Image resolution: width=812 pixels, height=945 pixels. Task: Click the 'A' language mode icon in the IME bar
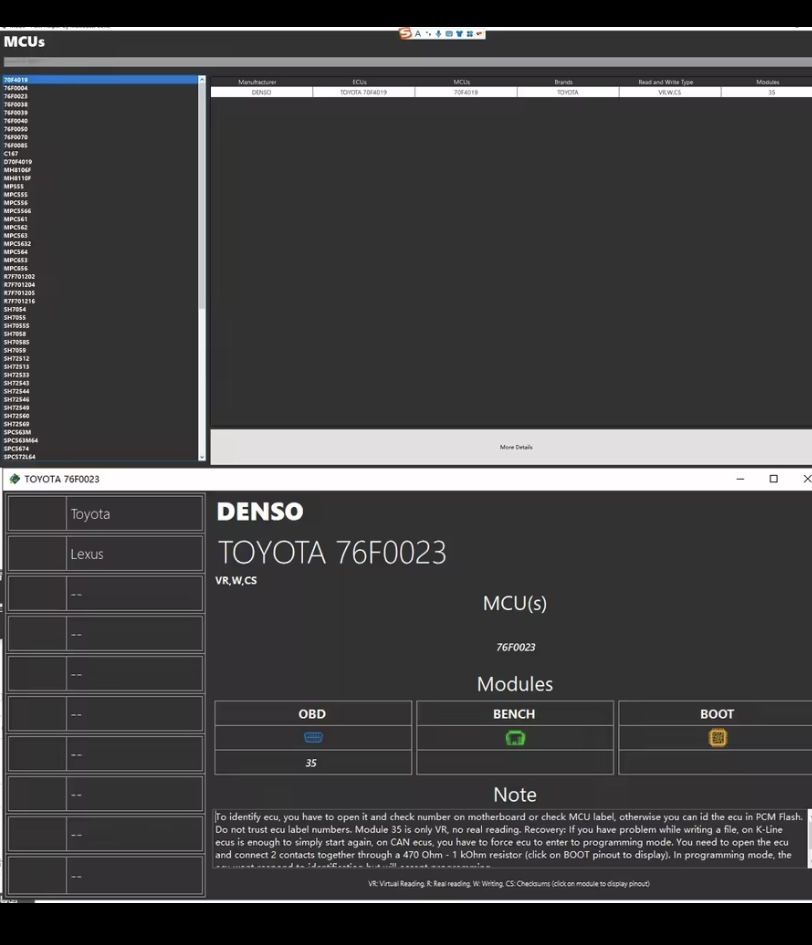(x=418, y=34)
